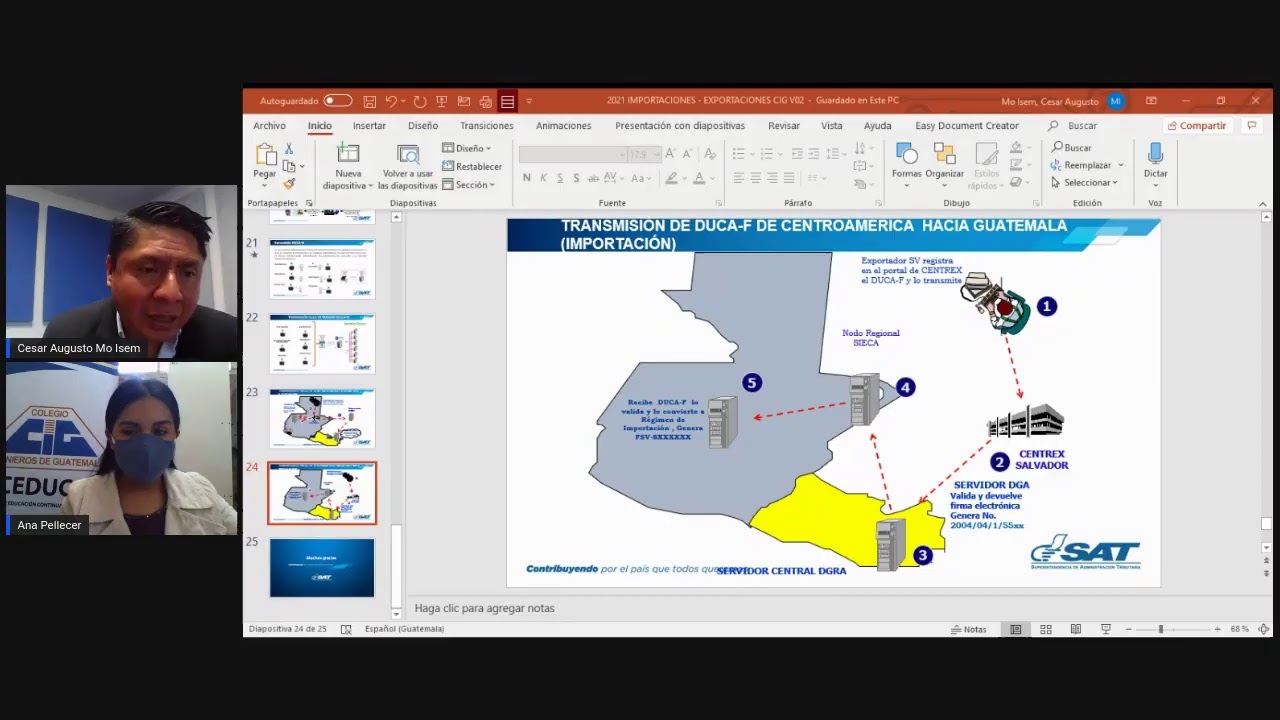Viewport: 1280px width, 720px height.
Task: Run the accessibility spell-check status icon
Action: (346, 629)
